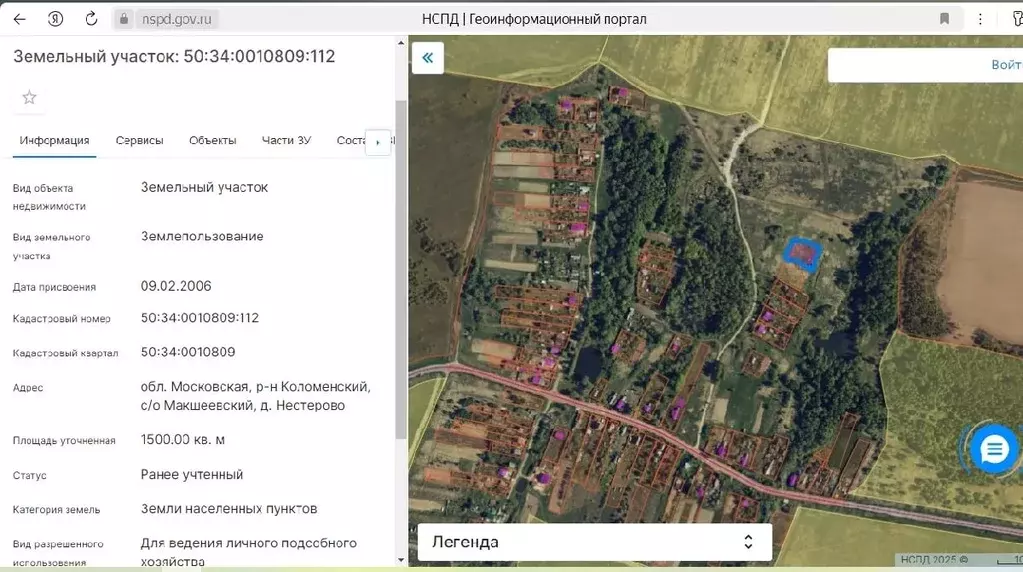Add land plot to favorites with star
This screenshot has width=1023, height=572.
pyautogui.click(x=29, y=97)
